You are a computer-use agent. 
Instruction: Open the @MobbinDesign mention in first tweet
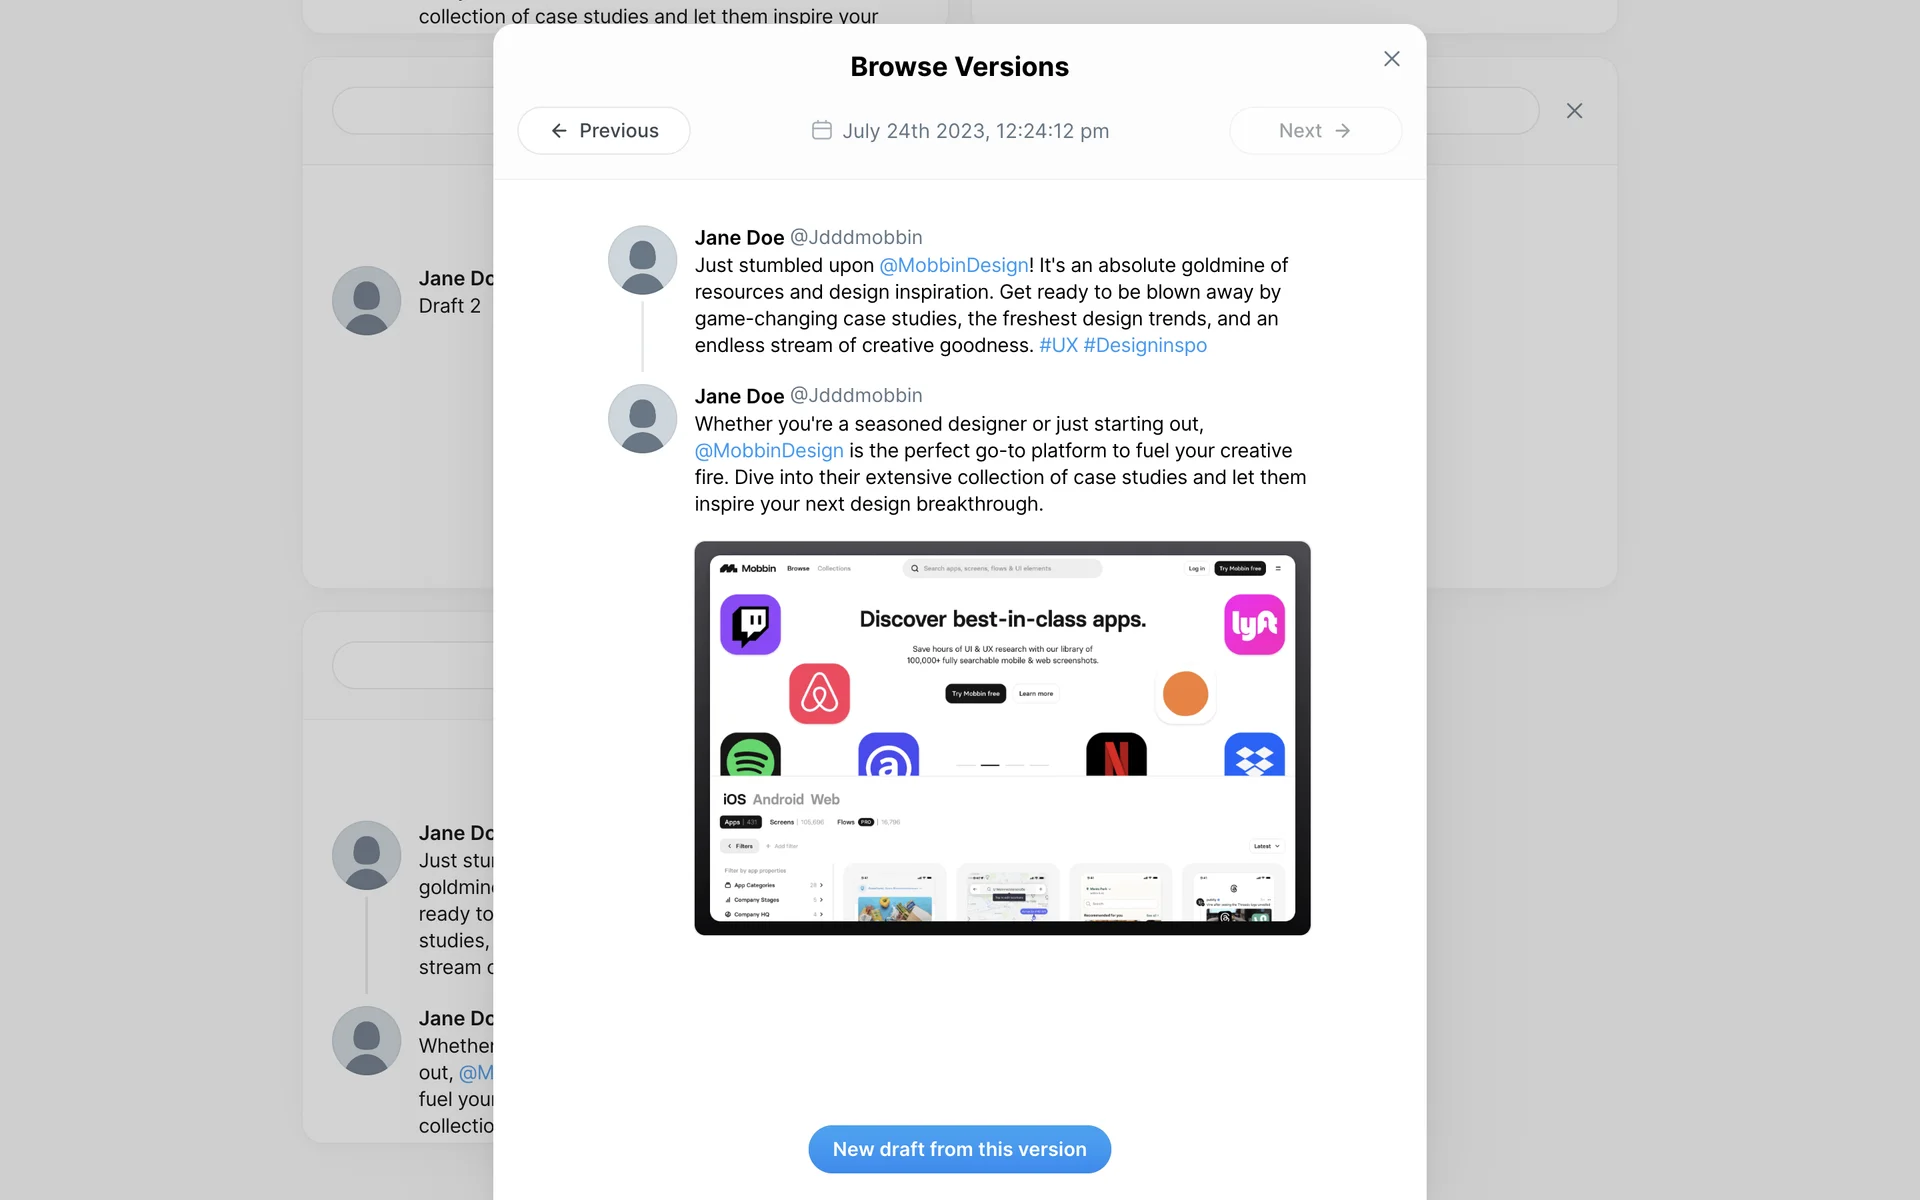click(954, 265)
